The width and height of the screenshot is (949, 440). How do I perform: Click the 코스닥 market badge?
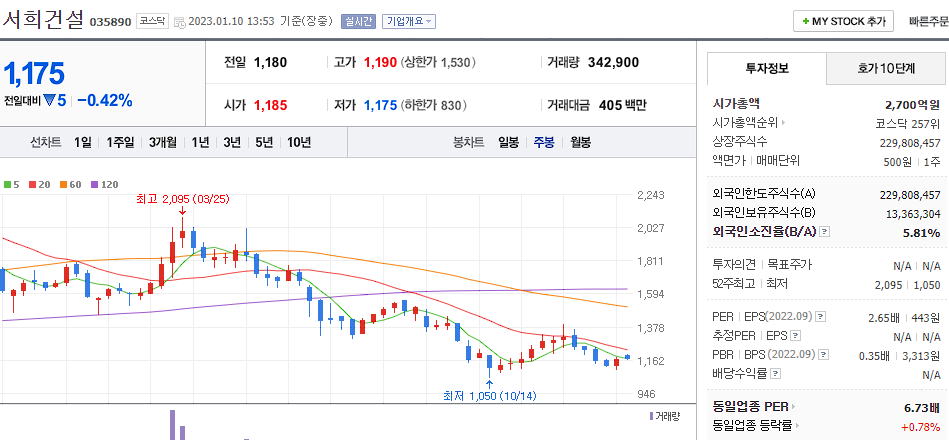[152, 21]
